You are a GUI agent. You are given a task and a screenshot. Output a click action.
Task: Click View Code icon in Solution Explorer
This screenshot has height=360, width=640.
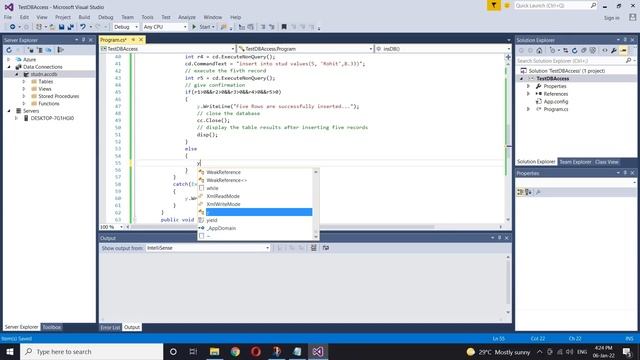[x=604, y=51]
